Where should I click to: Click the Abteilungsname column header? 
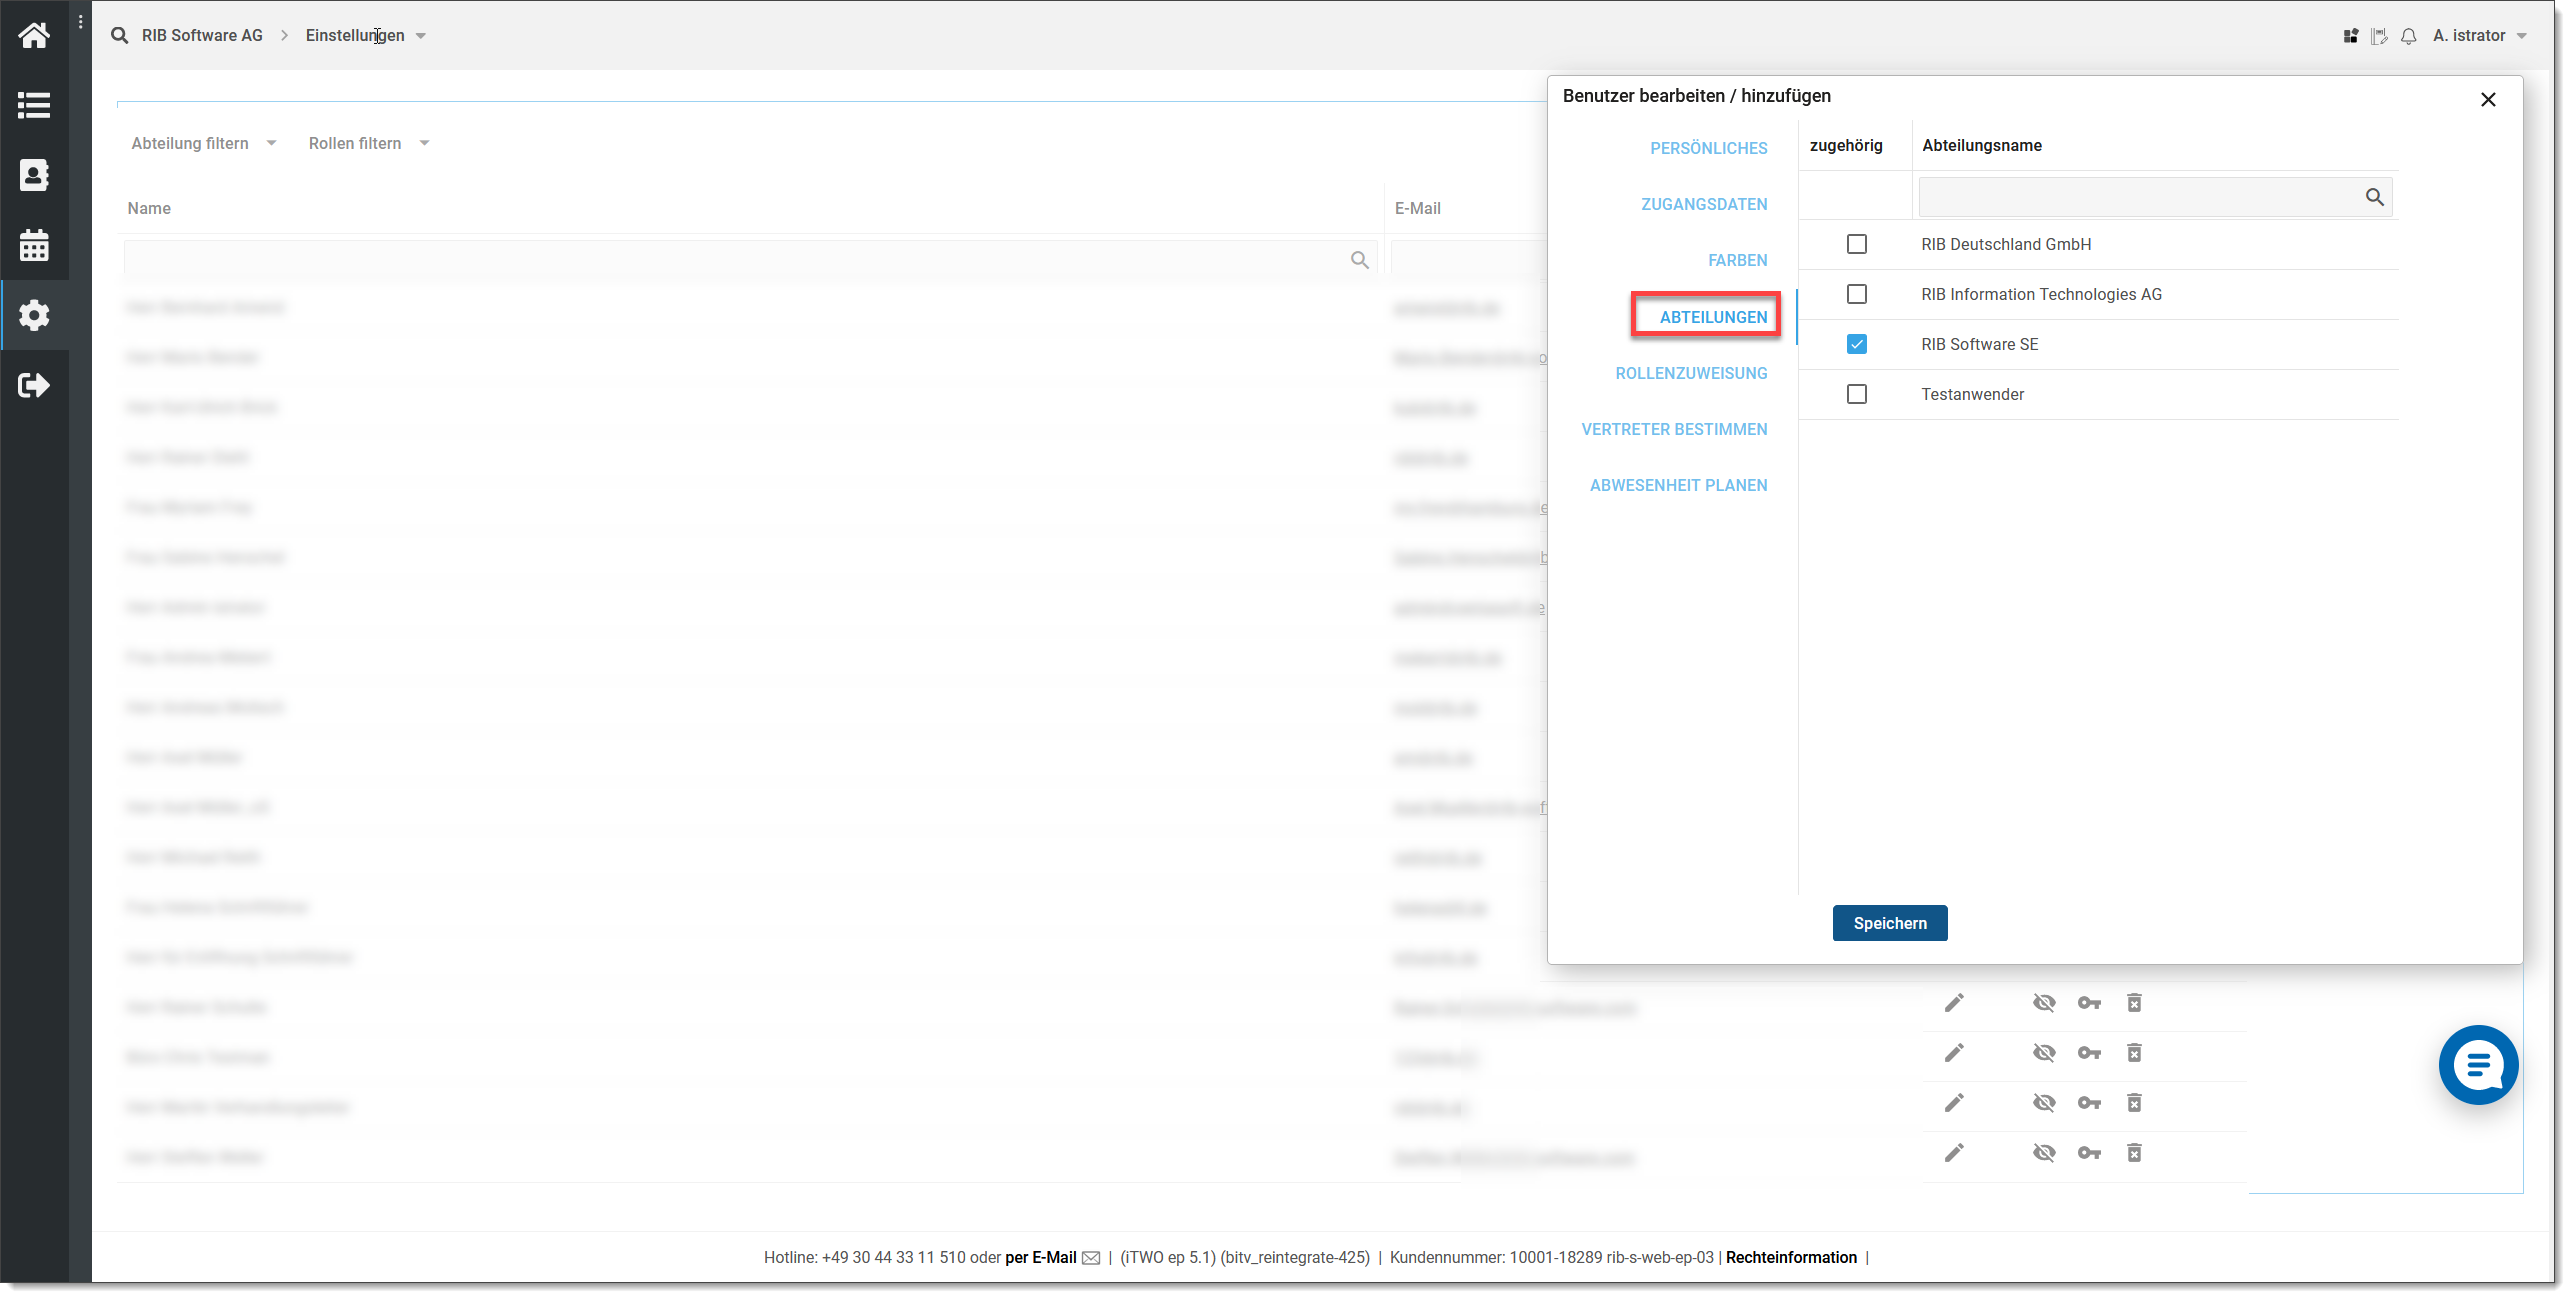(x=1981, y=145)
